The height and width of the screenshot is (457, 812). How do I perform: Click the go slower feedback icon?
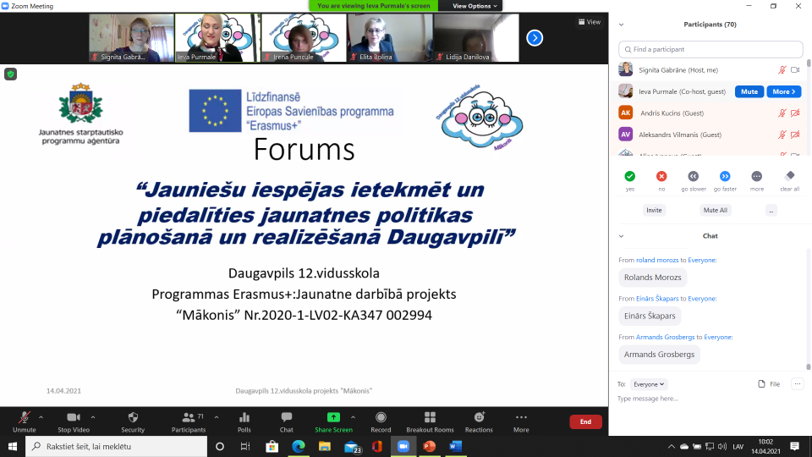[x=693, y=177]
